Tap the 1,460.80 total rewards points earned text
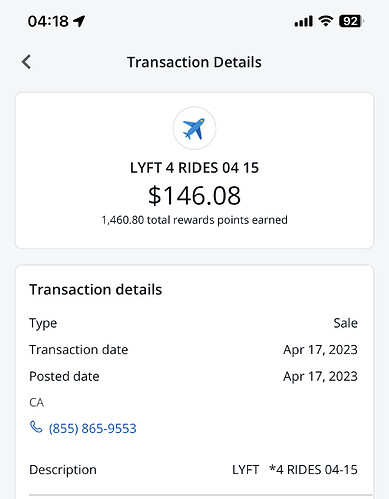 [194, 220]
